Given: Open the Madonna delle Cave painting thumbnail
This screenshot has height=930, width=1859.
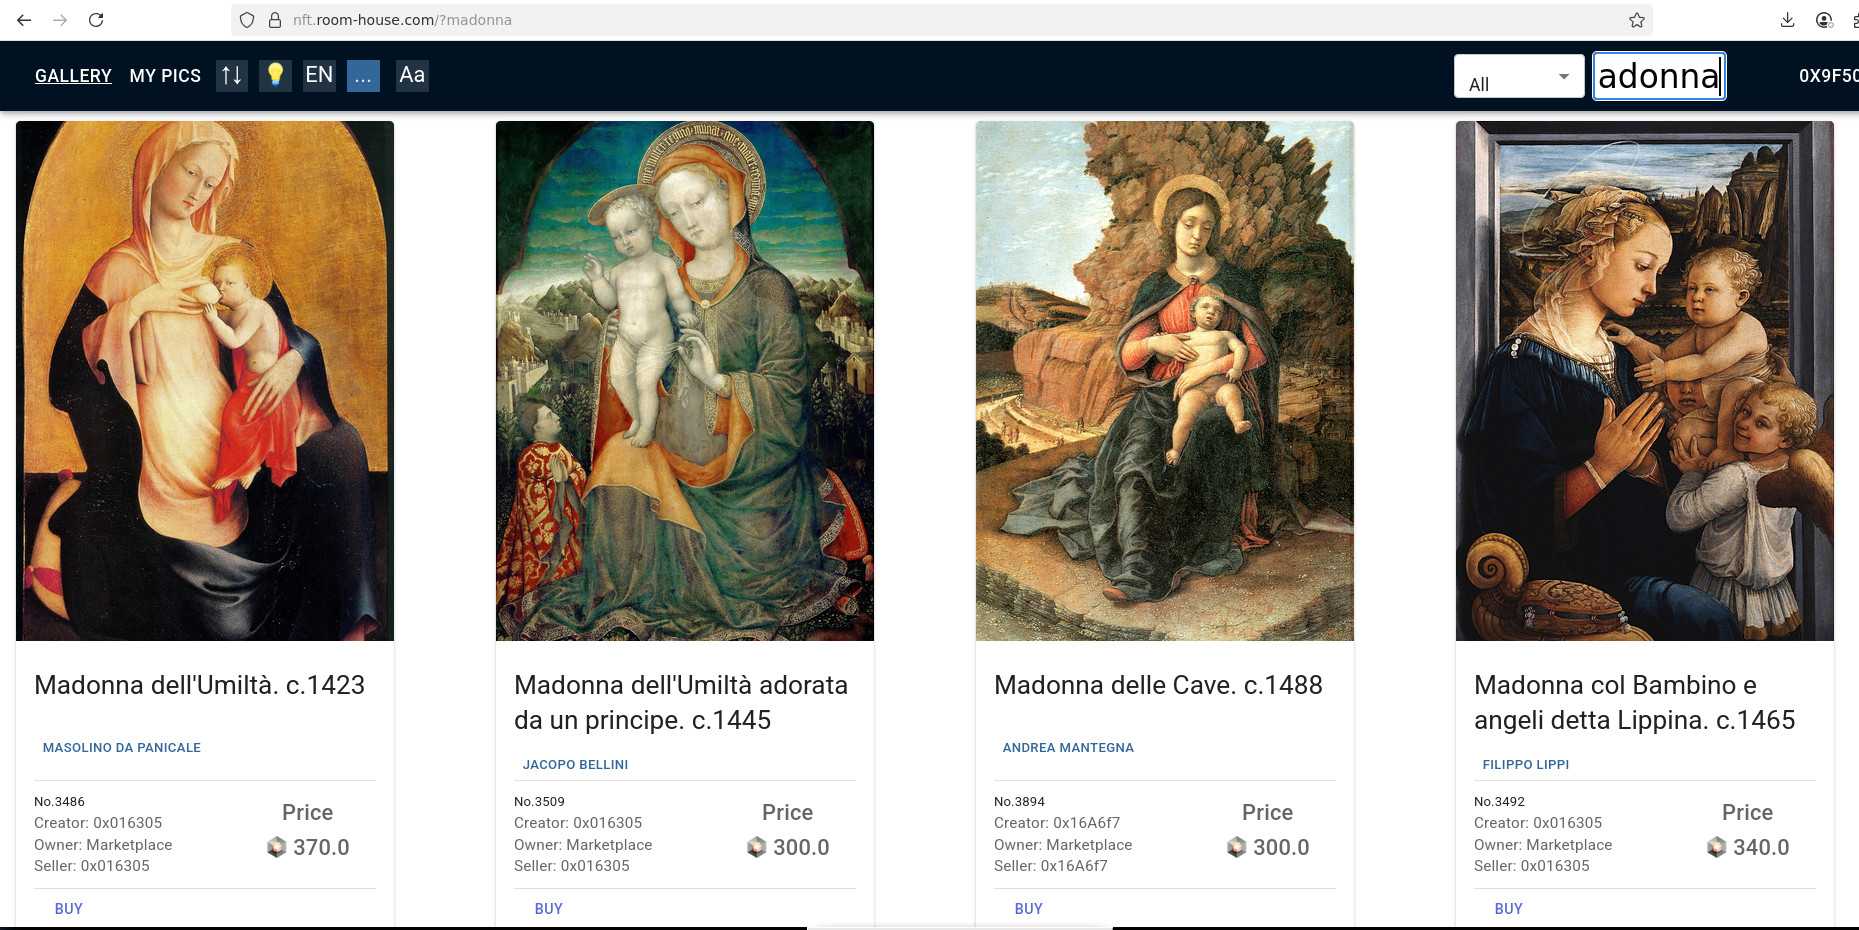Looking at the screenshot, I should pos(1165,381).
